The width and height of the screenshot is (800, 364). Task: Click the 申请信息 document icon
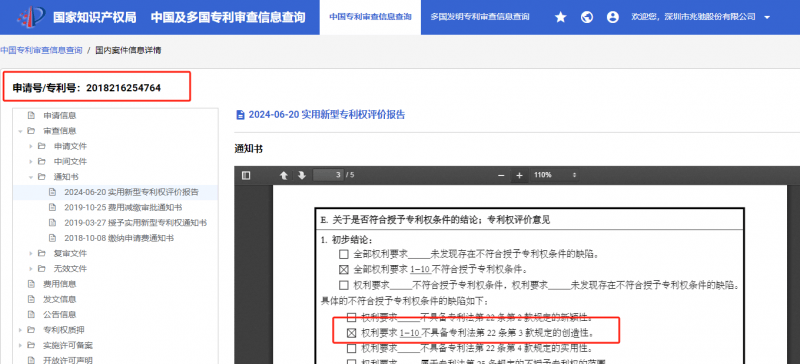tap(31, 115)
